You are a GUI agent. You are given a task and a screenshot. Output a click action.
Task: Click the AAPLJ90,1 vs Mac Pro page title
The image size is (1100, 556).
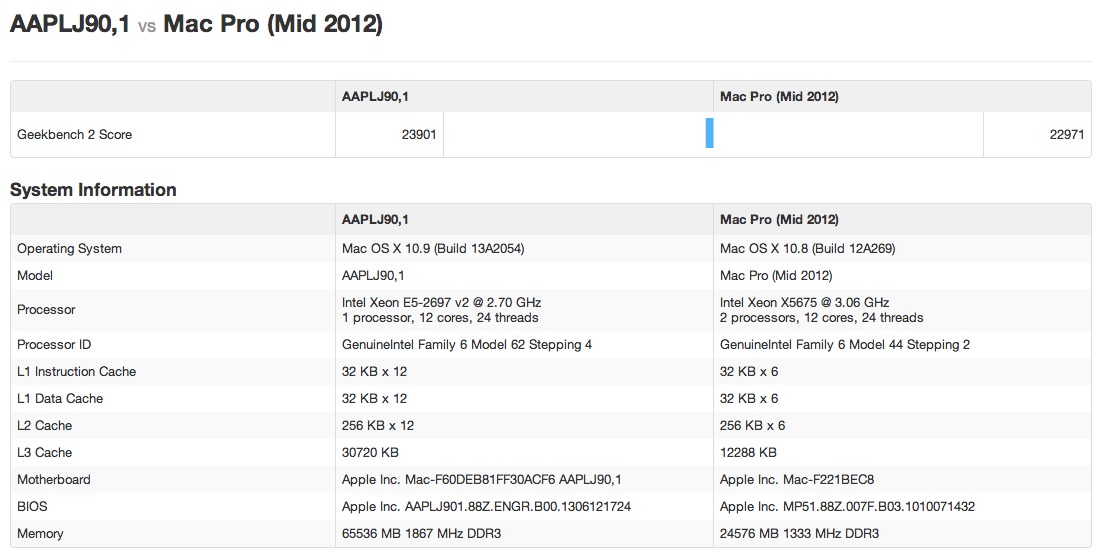[x=196, y=25]
